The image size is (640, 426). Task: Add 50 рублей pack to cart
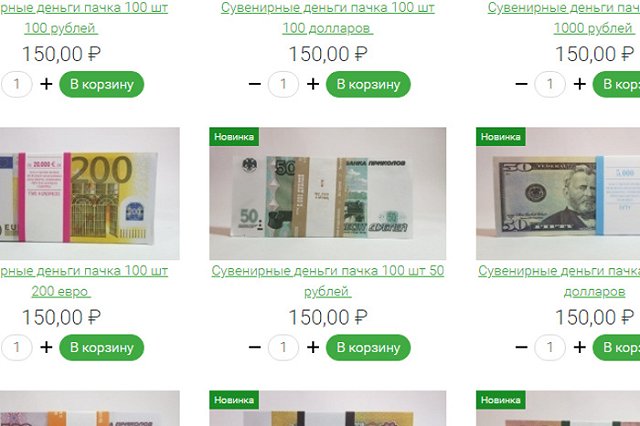[368, 347]
